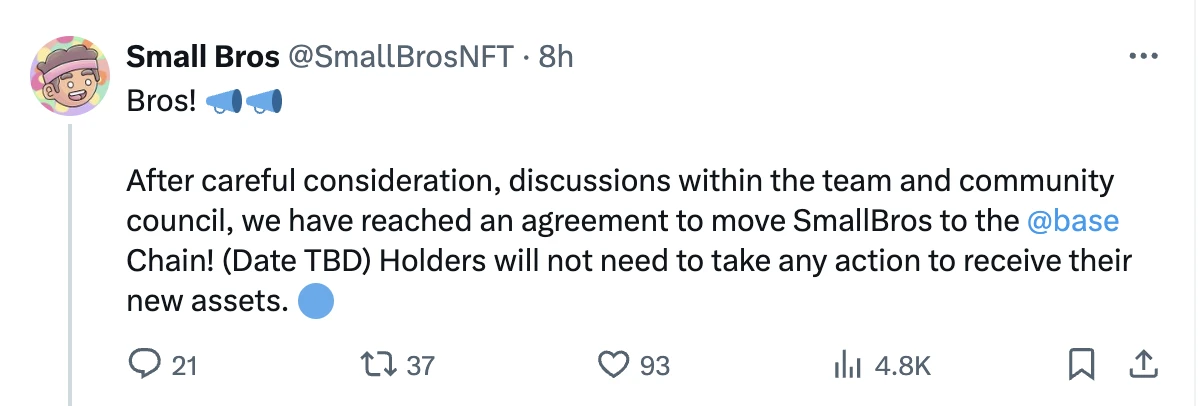Viewport: 1198px width, 406px height.
Task: Open the Small Bros display name link
Action: tap(202, 58)
